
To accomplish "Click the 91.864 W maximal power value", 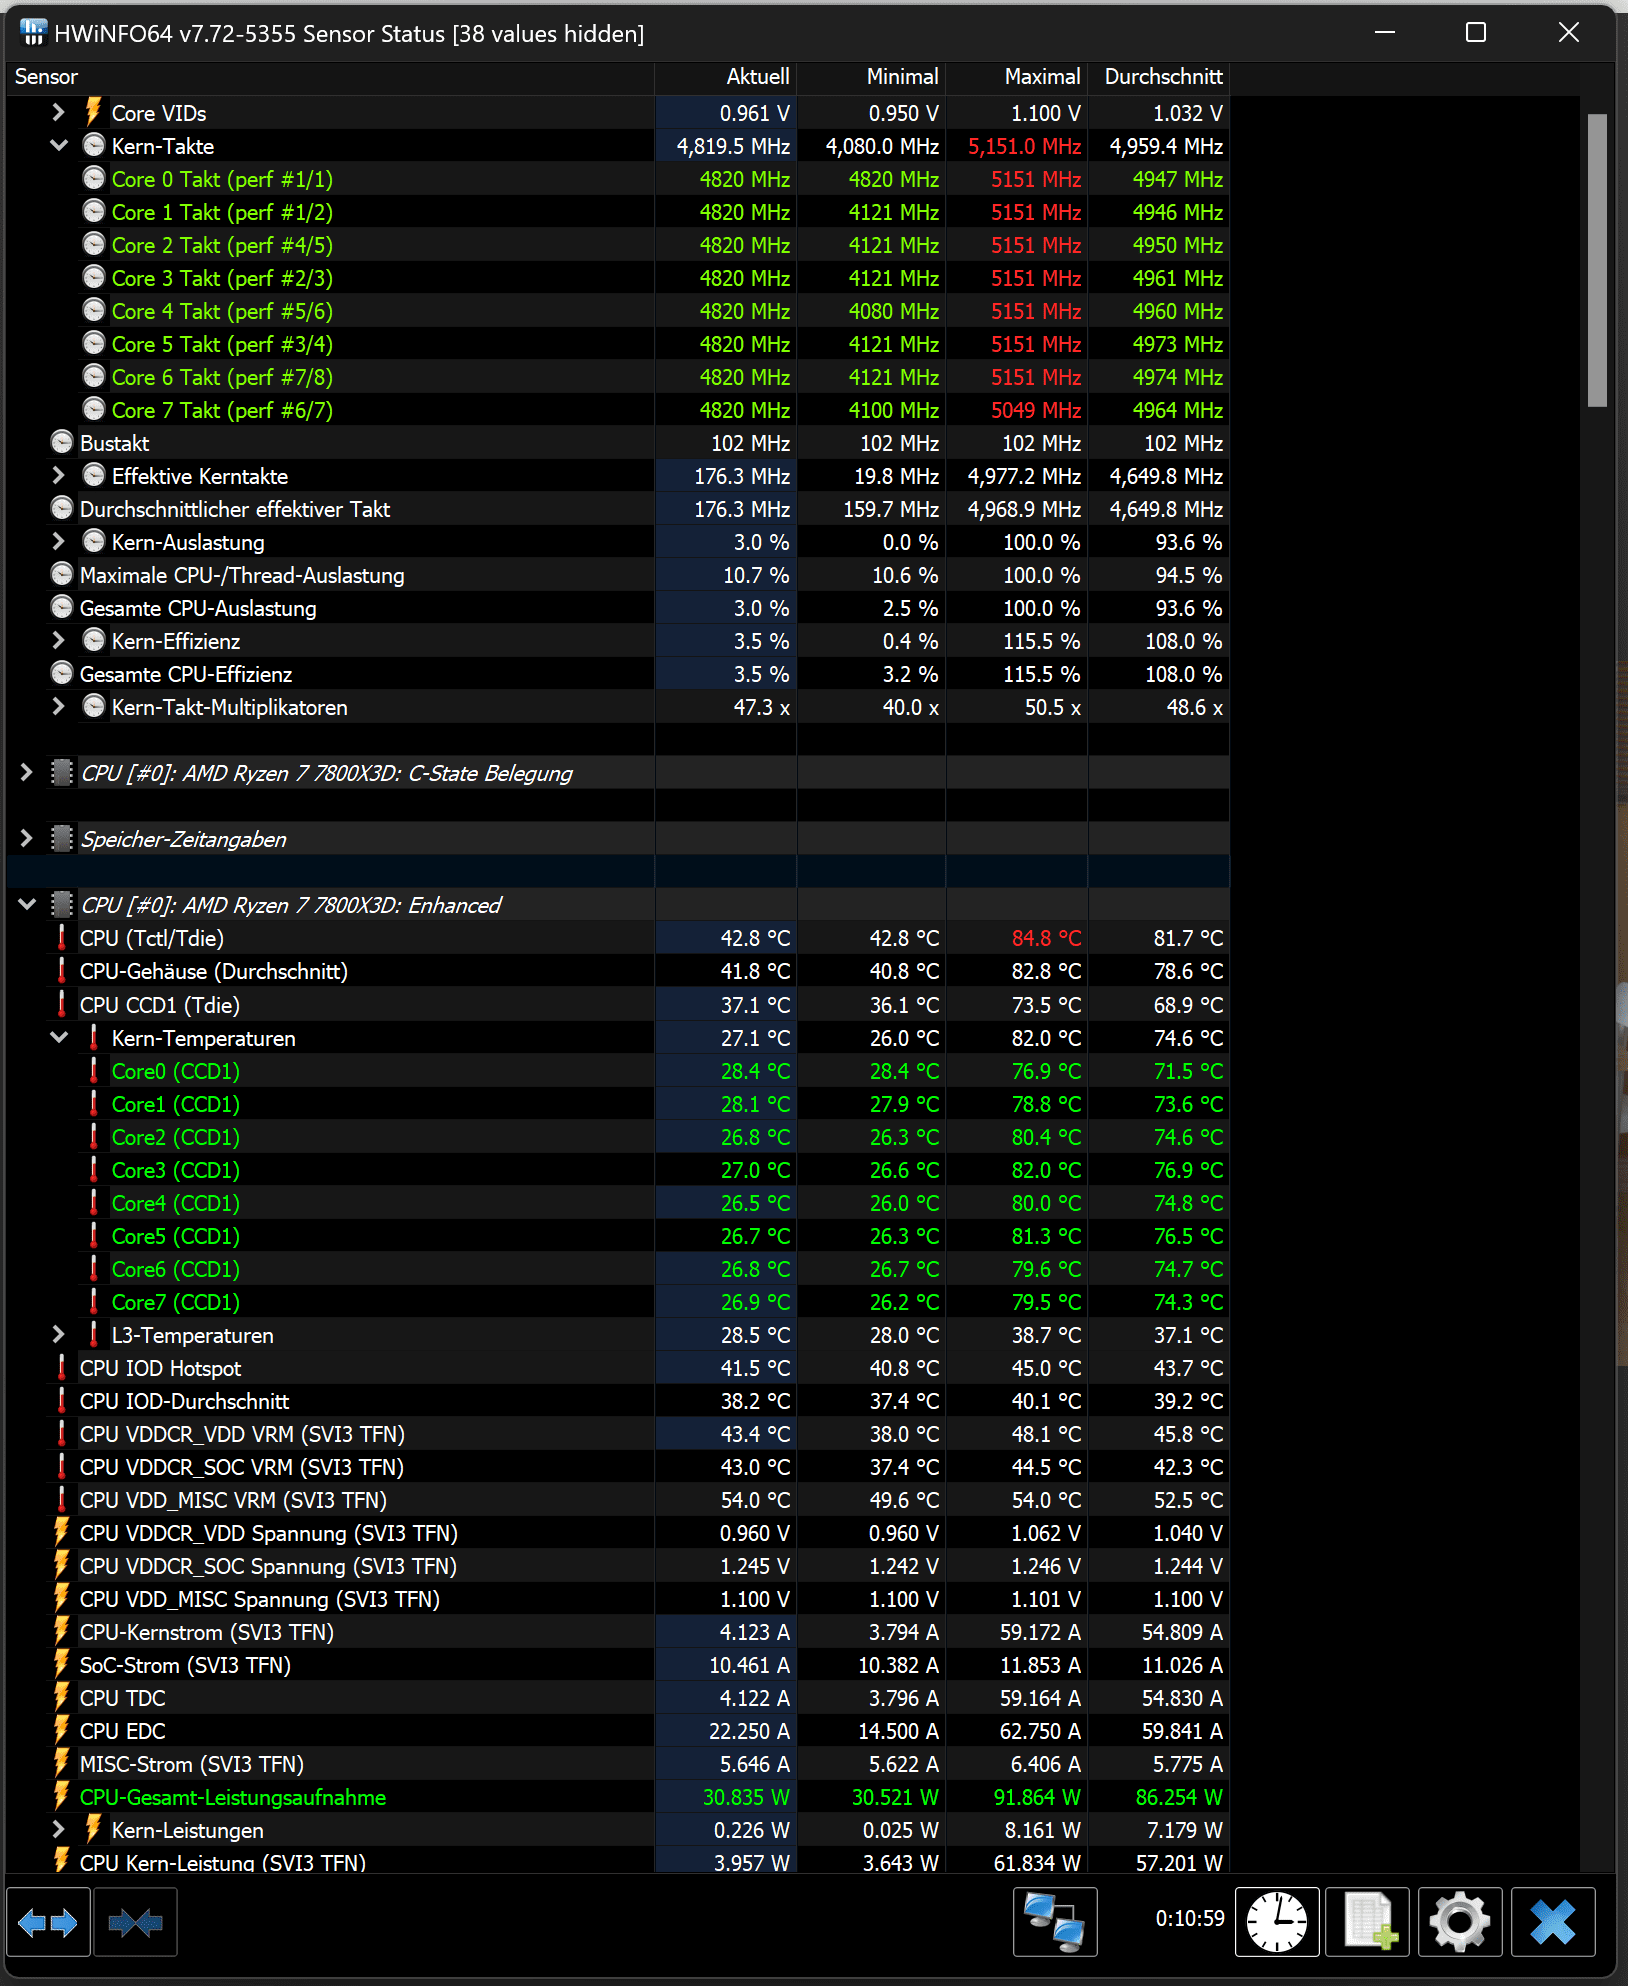I will click(1037, 1797).
